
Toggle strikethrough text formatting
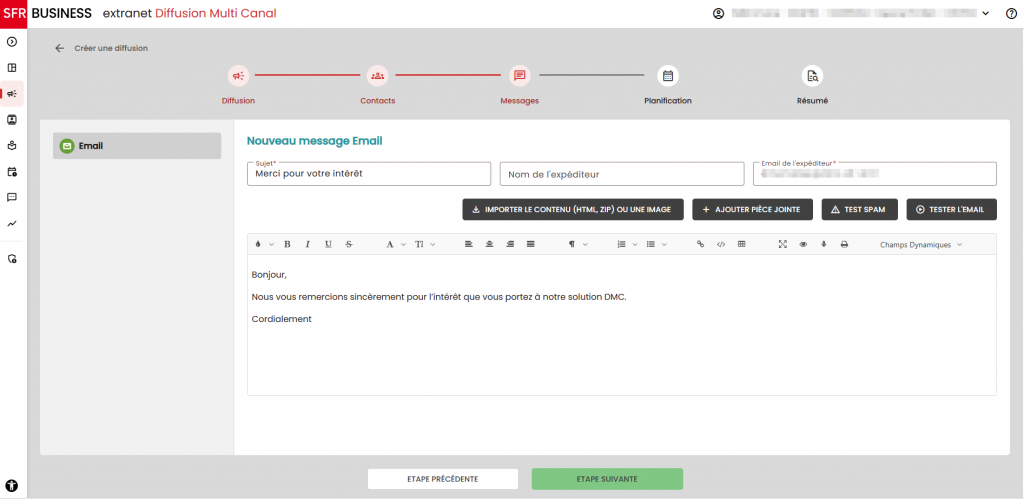pos(349,244)
